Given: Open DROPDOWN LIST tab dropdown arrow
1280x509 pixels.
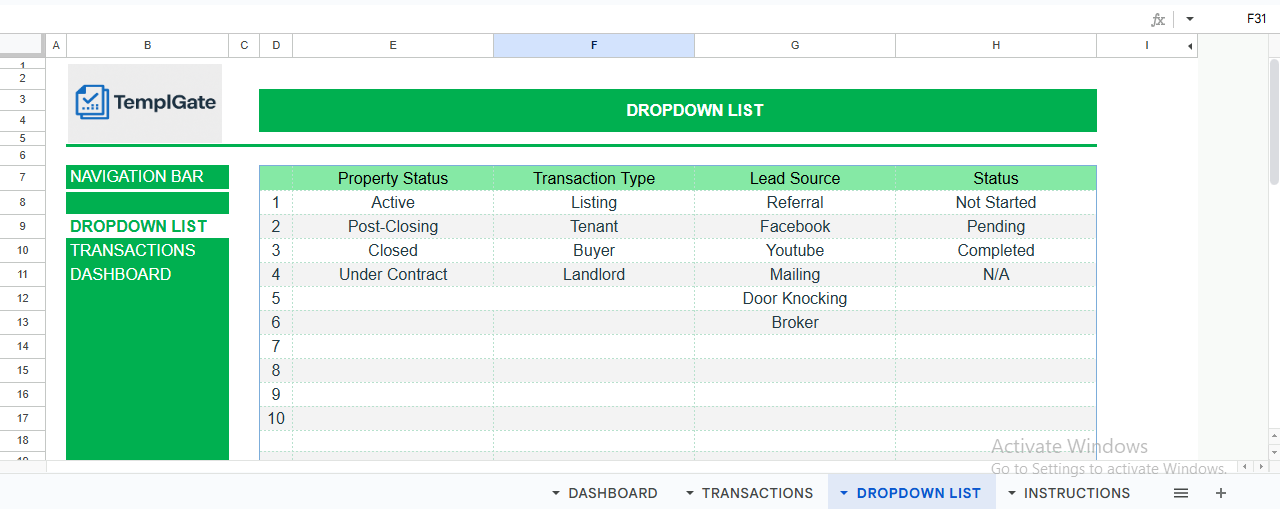Looking at the screenshot, I should coord(844,493).
